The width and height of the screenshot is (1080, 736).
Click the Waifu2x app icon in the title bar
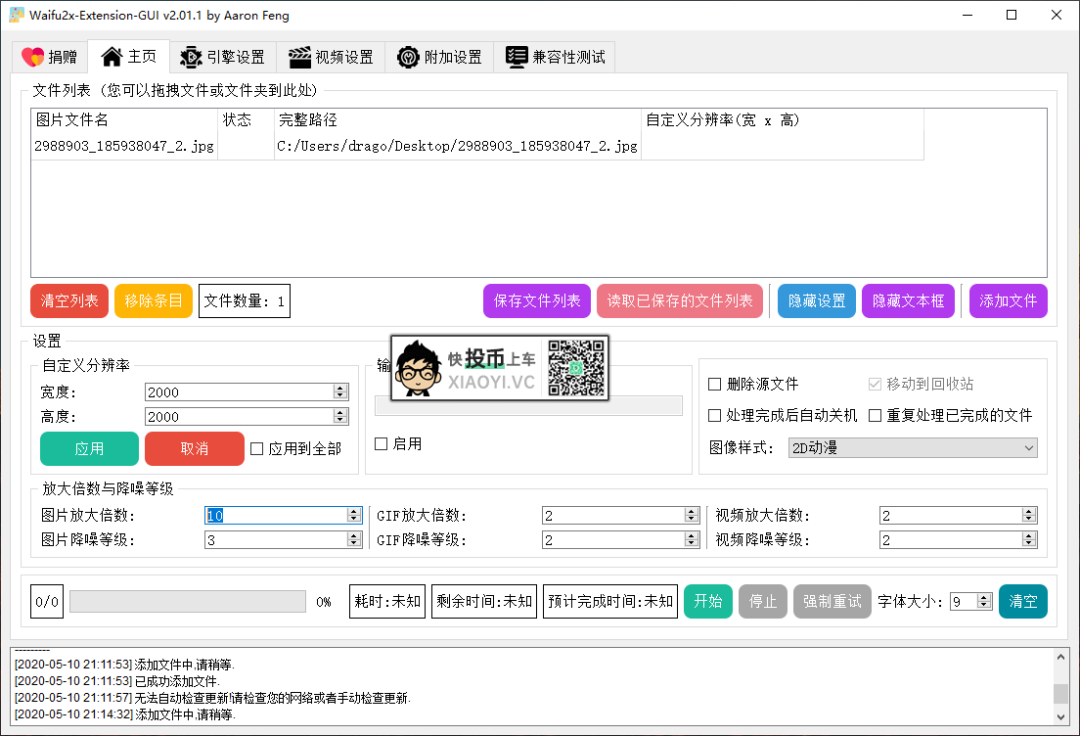17,15
